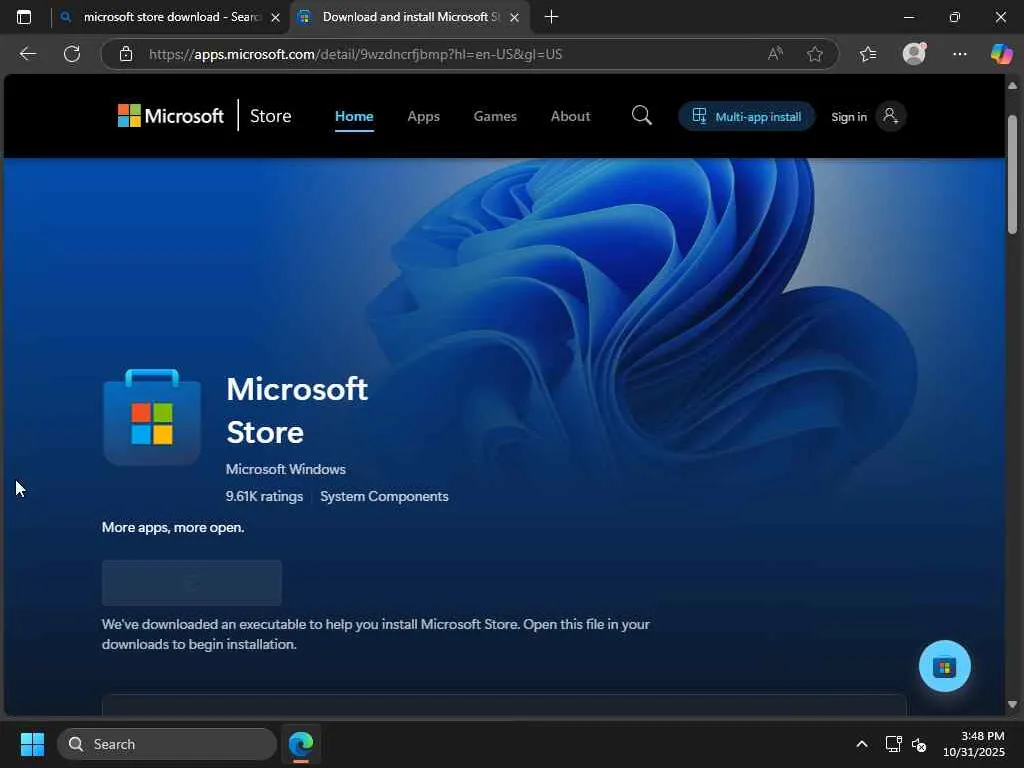1024x768 pixels.
Task: Click the taskbar Search box
Action: click(167, 744)
